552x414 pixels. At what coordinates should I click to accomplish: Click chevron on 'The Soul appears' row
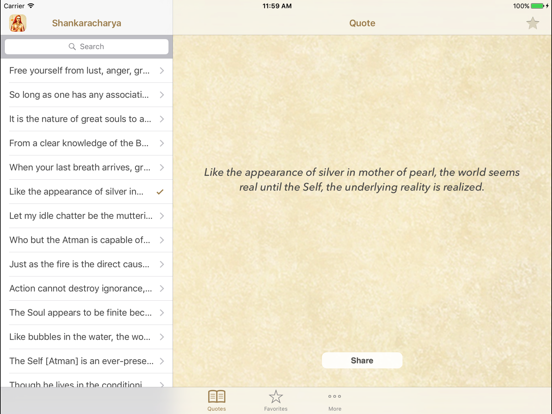tap(162, 313)
